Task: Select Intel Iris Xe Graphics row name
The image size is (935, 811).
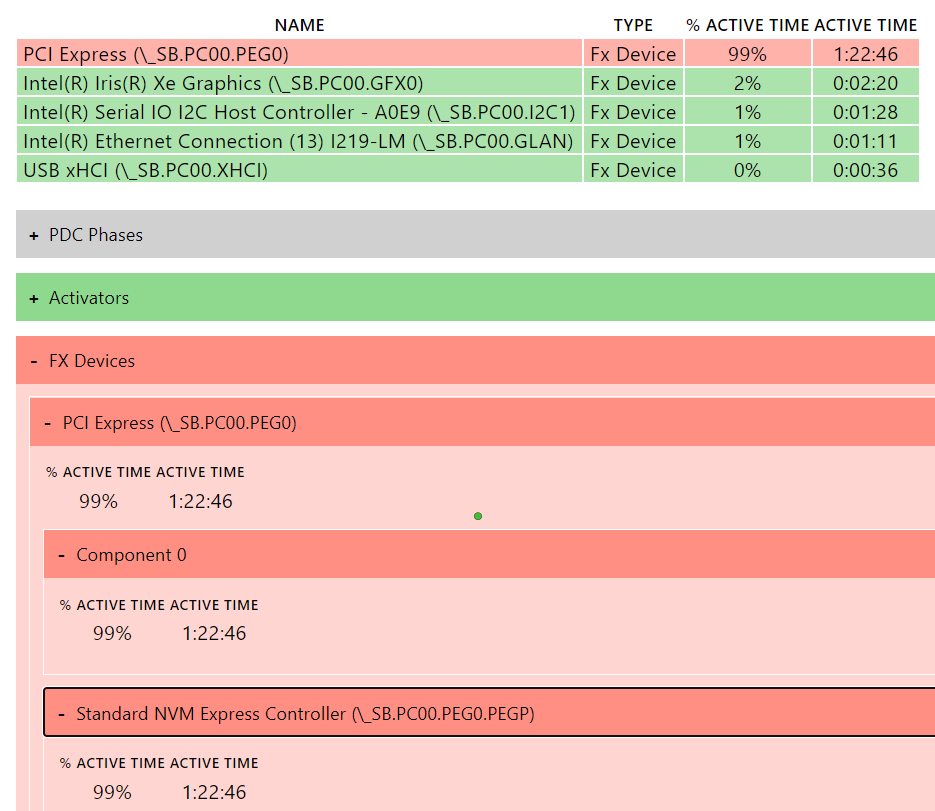Action: point(223,83)
